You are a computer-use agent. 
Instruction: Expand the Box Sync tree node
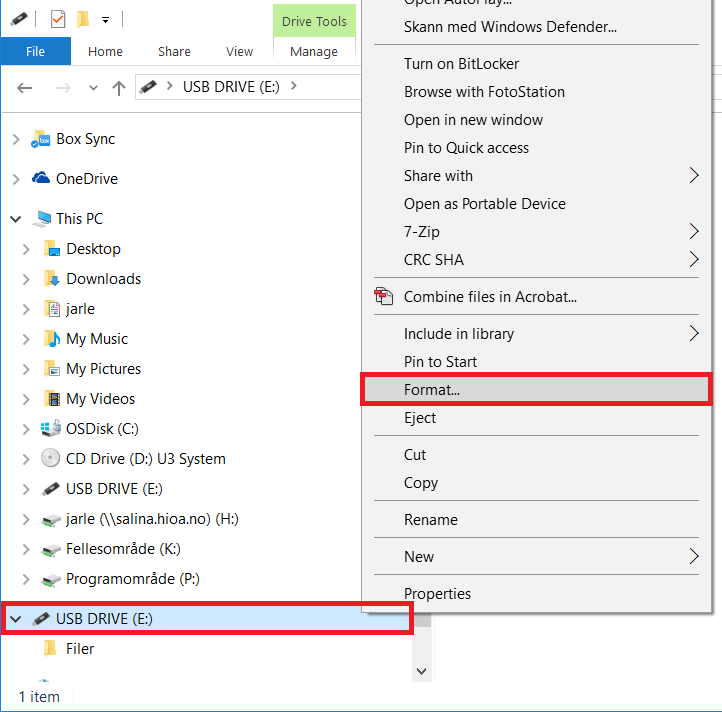(x=16, y=139)
